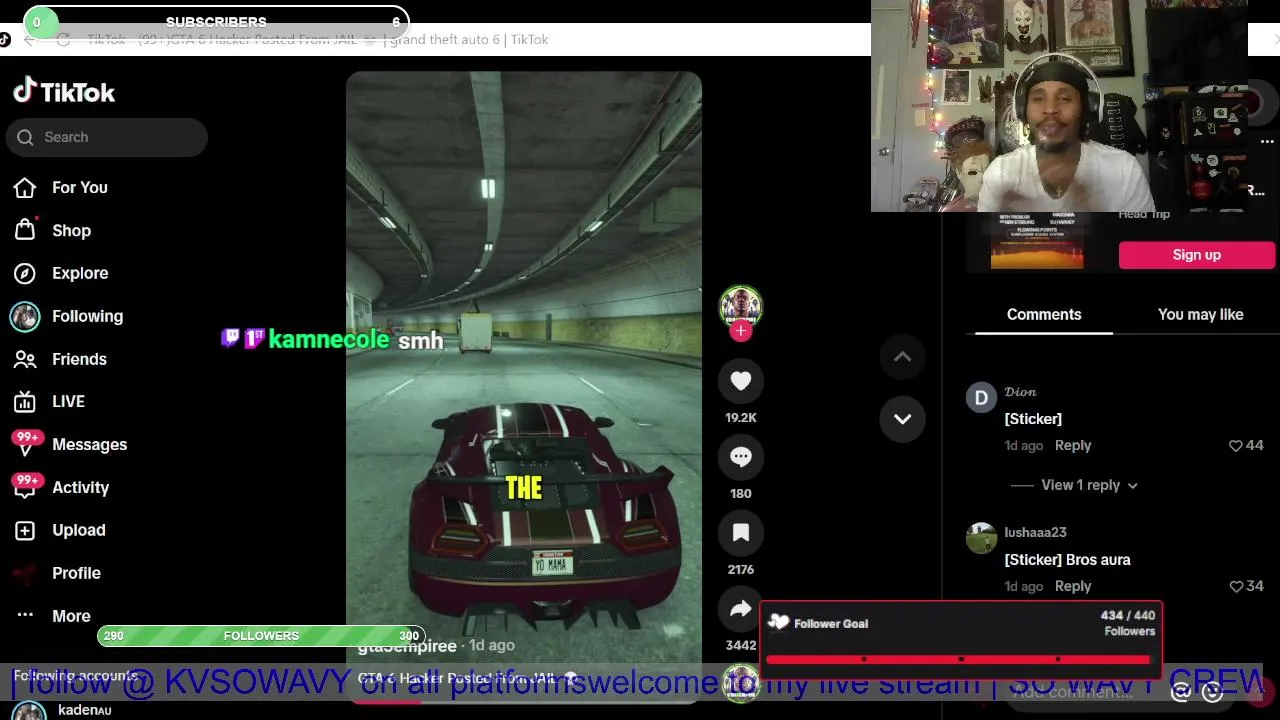
Task: Click the three-dots More icon
Action: (x=25, y=615)
